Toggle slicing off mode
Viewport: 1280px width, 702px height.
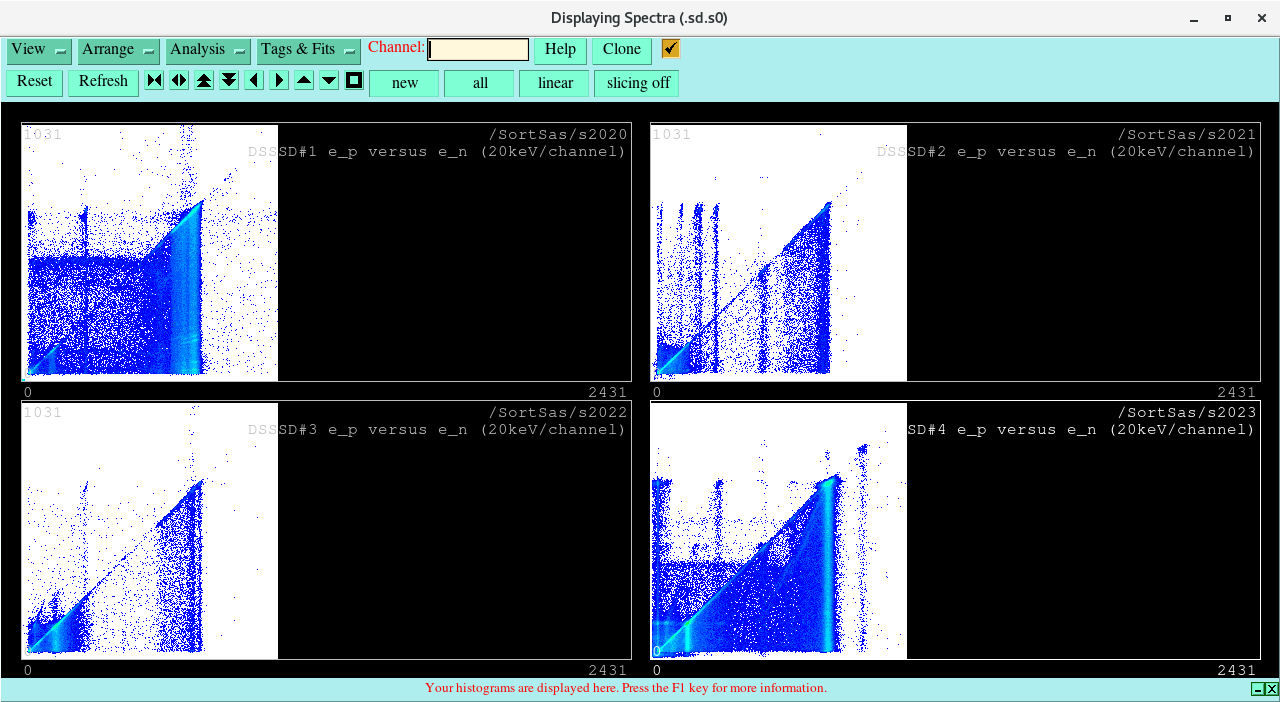[x=636, y=83]
